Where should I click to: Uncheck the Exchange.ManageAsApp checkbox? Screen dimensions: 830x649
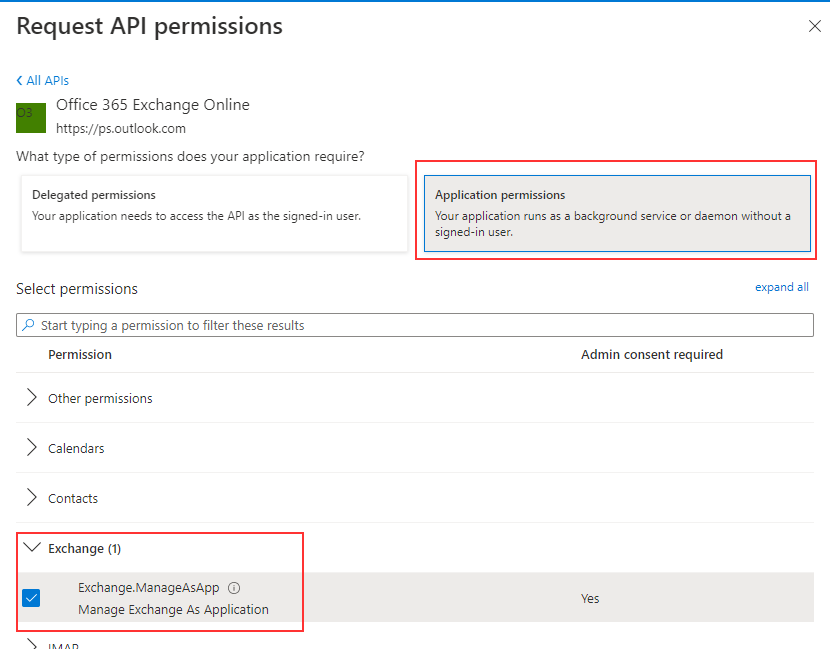click(31, 598)
